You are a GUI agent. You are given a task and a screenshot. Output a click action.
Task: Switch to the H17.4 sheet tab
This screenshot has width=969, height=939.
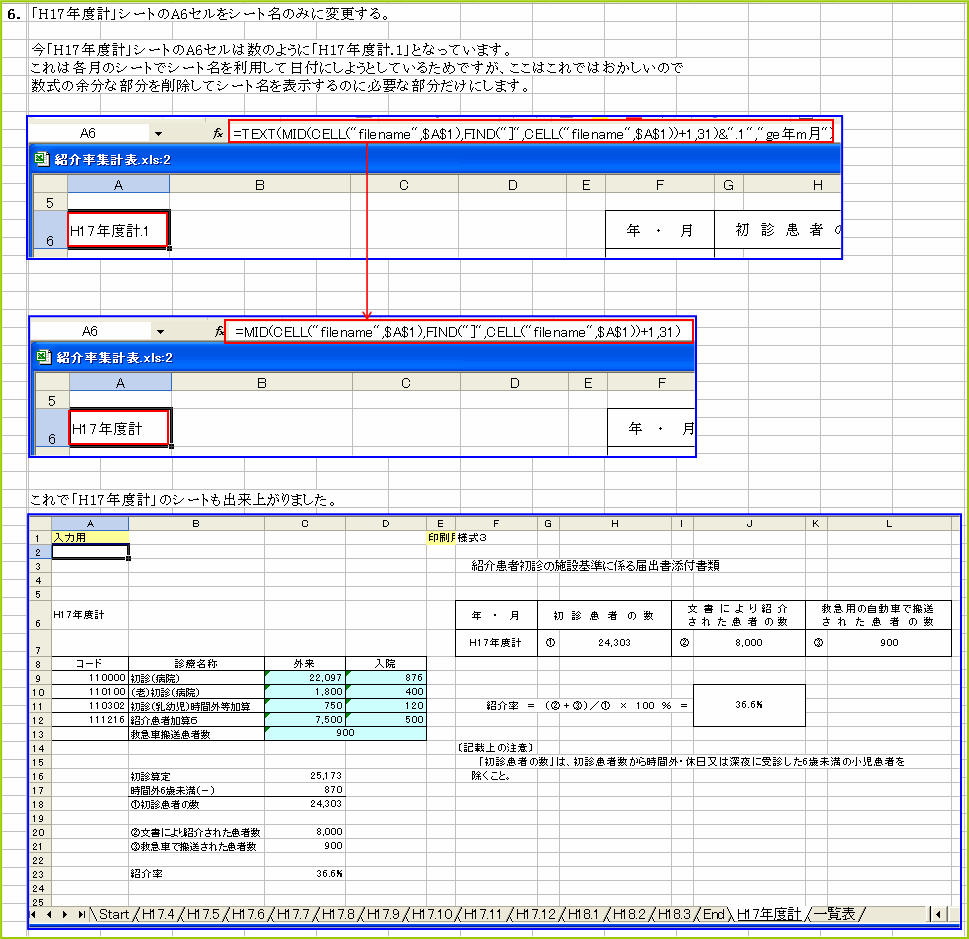156,913
